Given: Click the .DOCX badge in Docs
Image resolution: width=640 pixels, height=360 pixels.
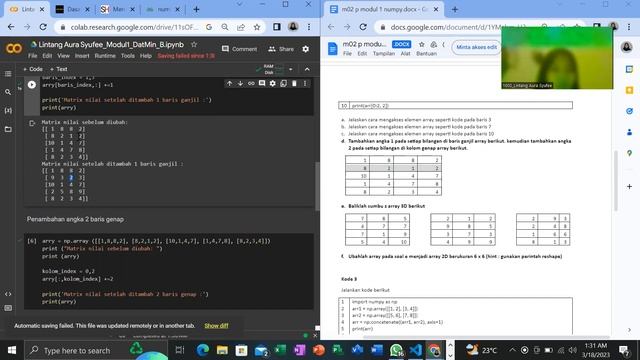Looking at the screenshot, I should click(x=401, y=44).
